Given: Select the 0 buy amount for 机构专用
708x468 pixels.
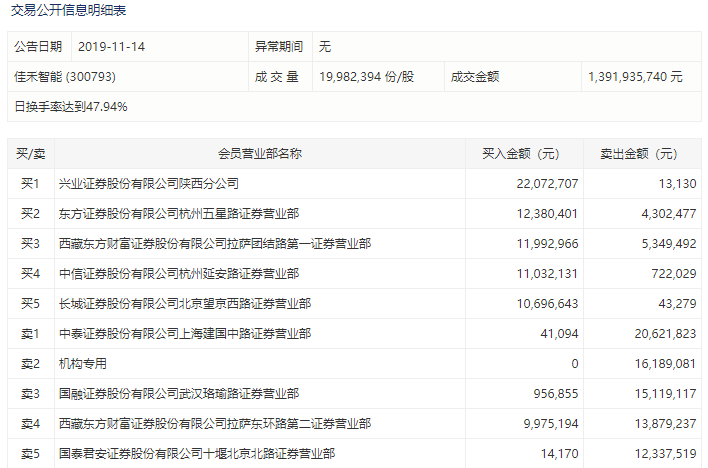Looking at the screenshot, I should (x=574, y=364).
